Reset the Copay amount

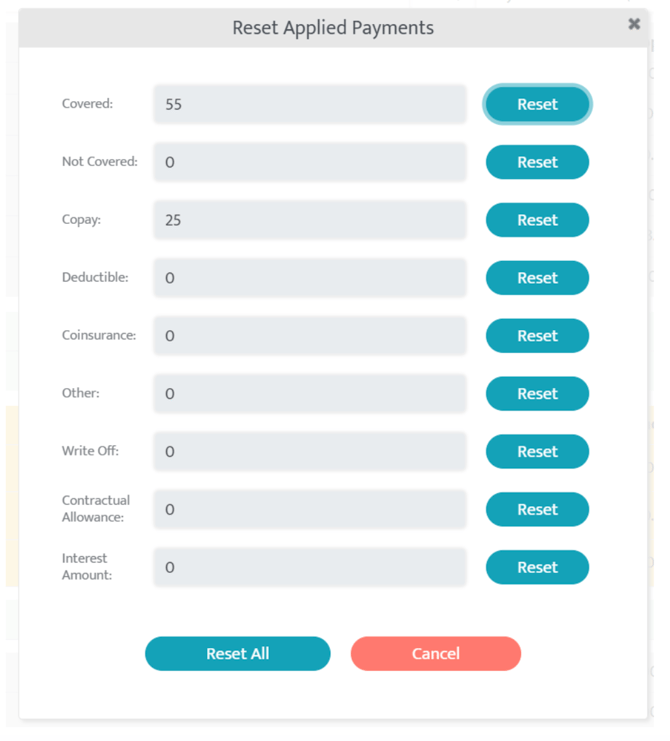point(537,220)
